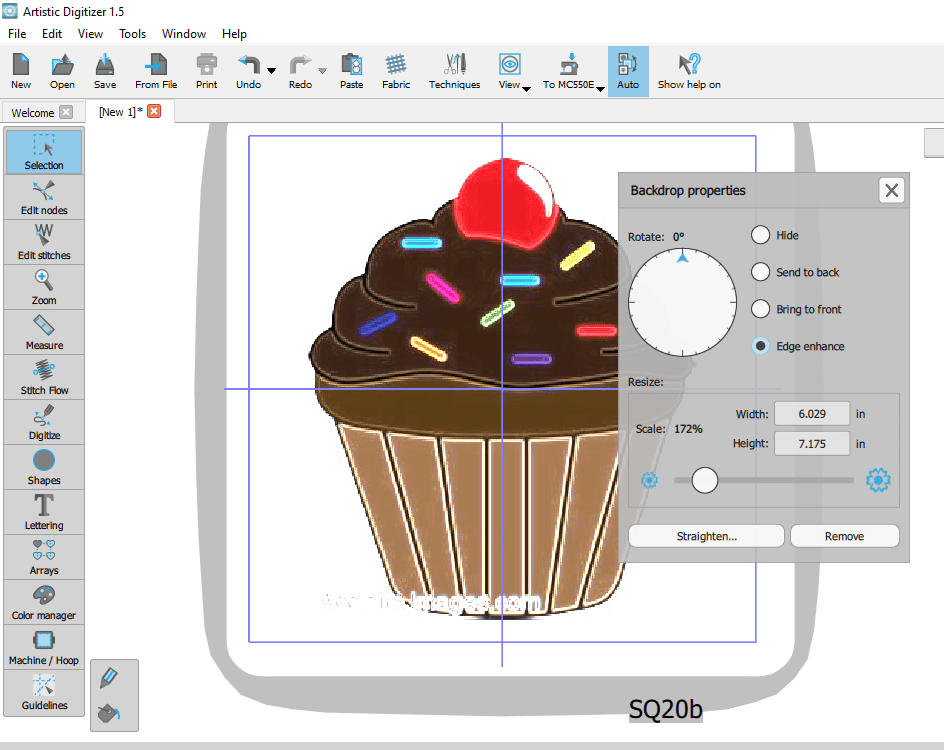Image resolution: width=944 pixels, height=750 pixels.
Task: Select the Edit stitches tool
Action: click(43, 242)
